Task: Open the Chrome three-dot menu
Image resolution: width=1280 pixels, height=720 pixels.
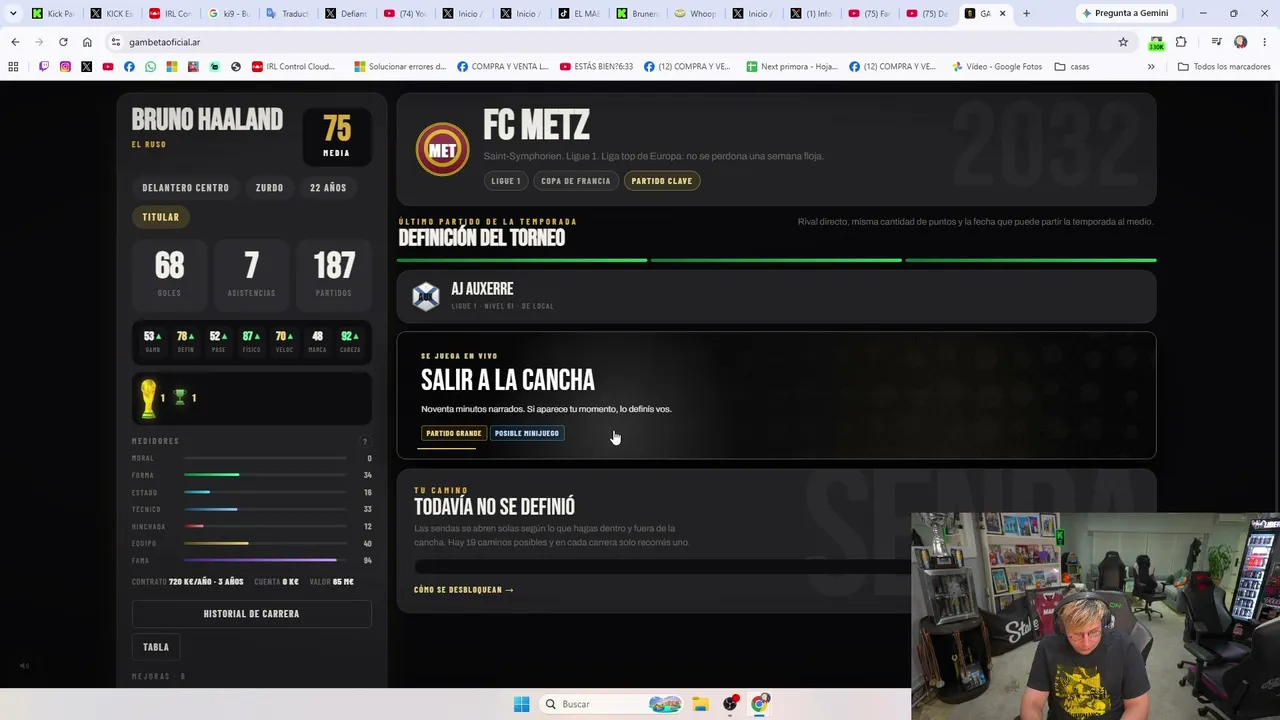Action: (1264, 42)
